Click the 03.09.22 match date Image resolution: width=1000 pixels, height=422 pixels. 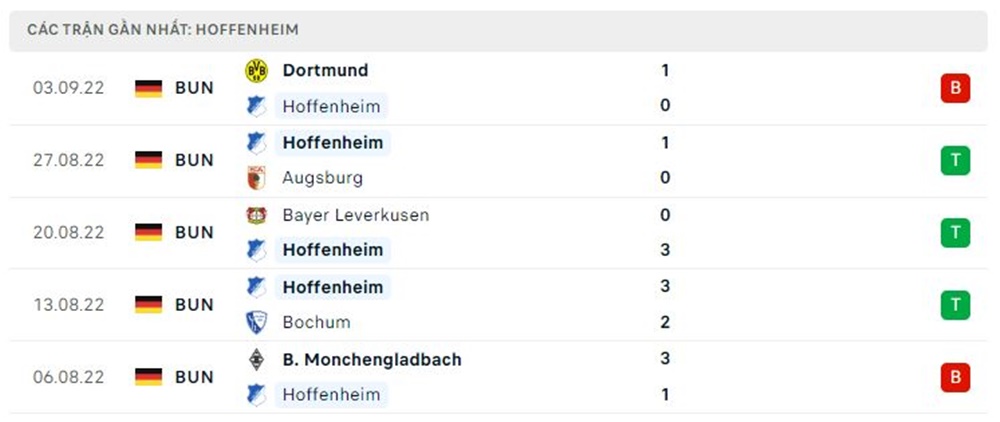tap(68, 88)
